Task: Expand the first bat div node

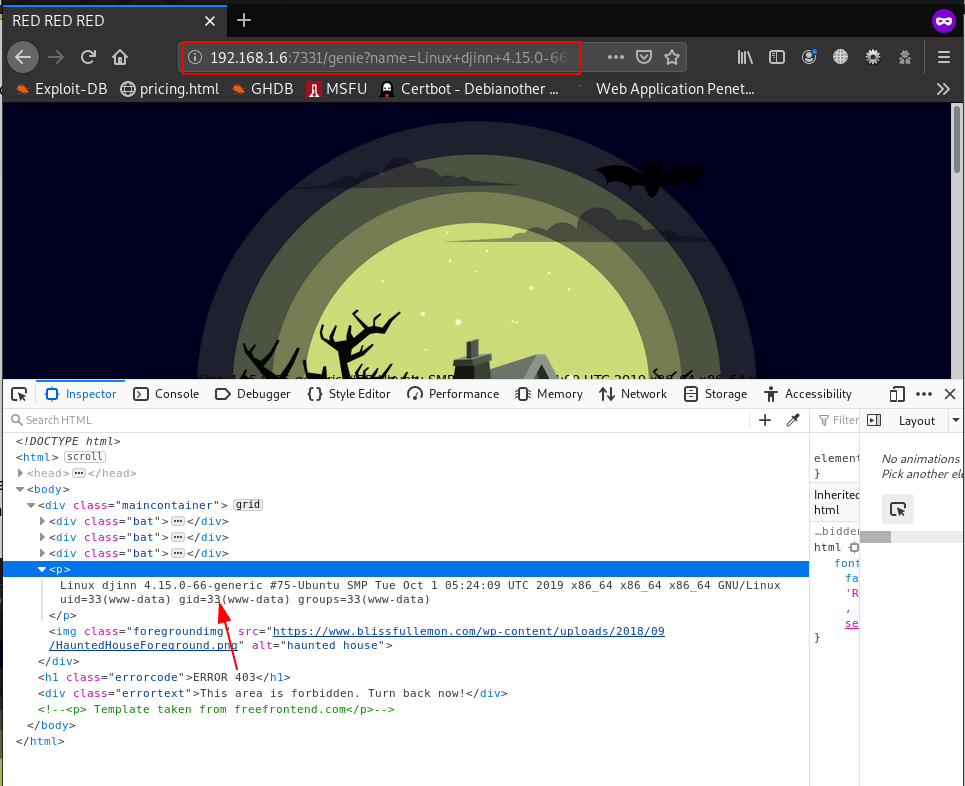Action: 42,521
